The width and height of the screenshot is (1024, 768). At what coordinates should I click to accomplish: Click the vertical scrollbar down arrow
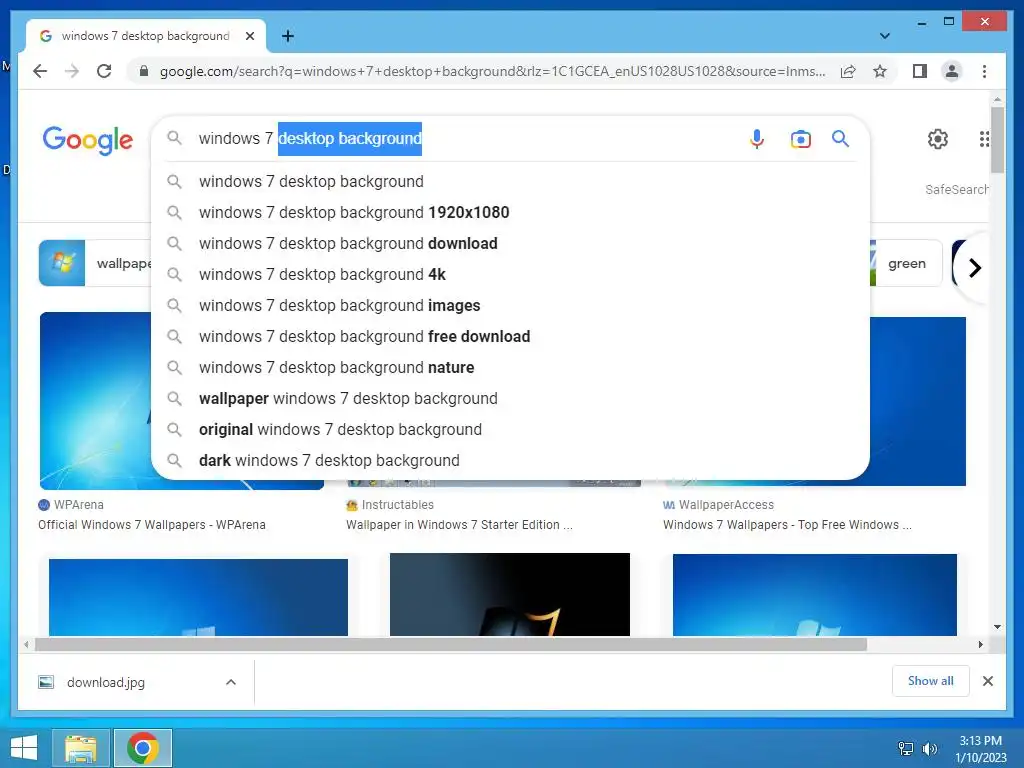997,627
